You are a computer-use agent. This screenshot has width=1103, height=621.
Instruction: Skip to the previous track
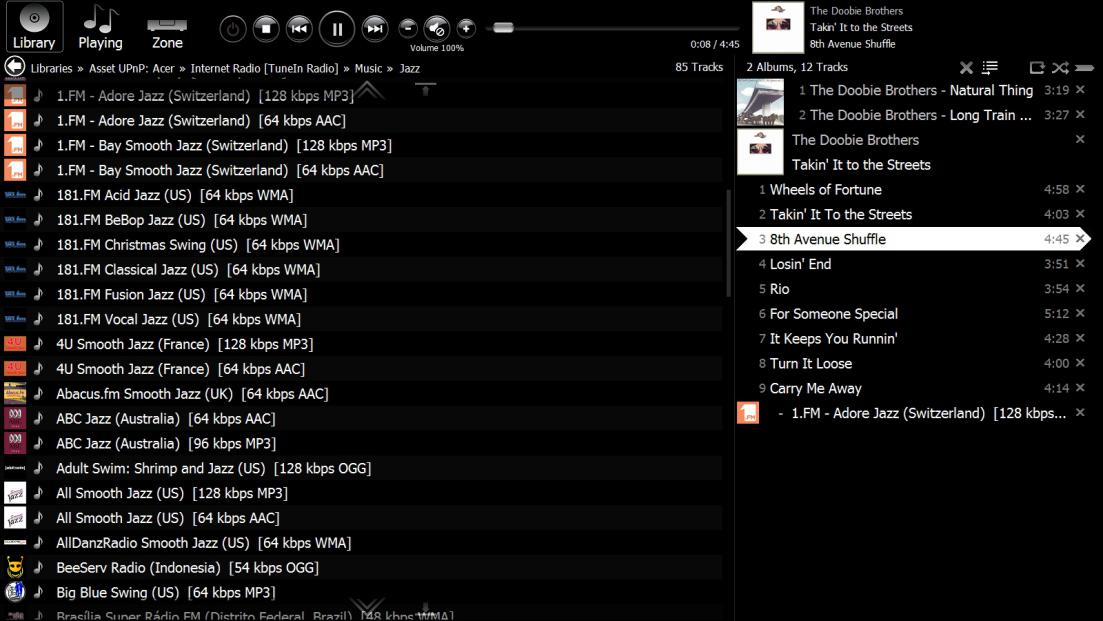click(298, 29)
